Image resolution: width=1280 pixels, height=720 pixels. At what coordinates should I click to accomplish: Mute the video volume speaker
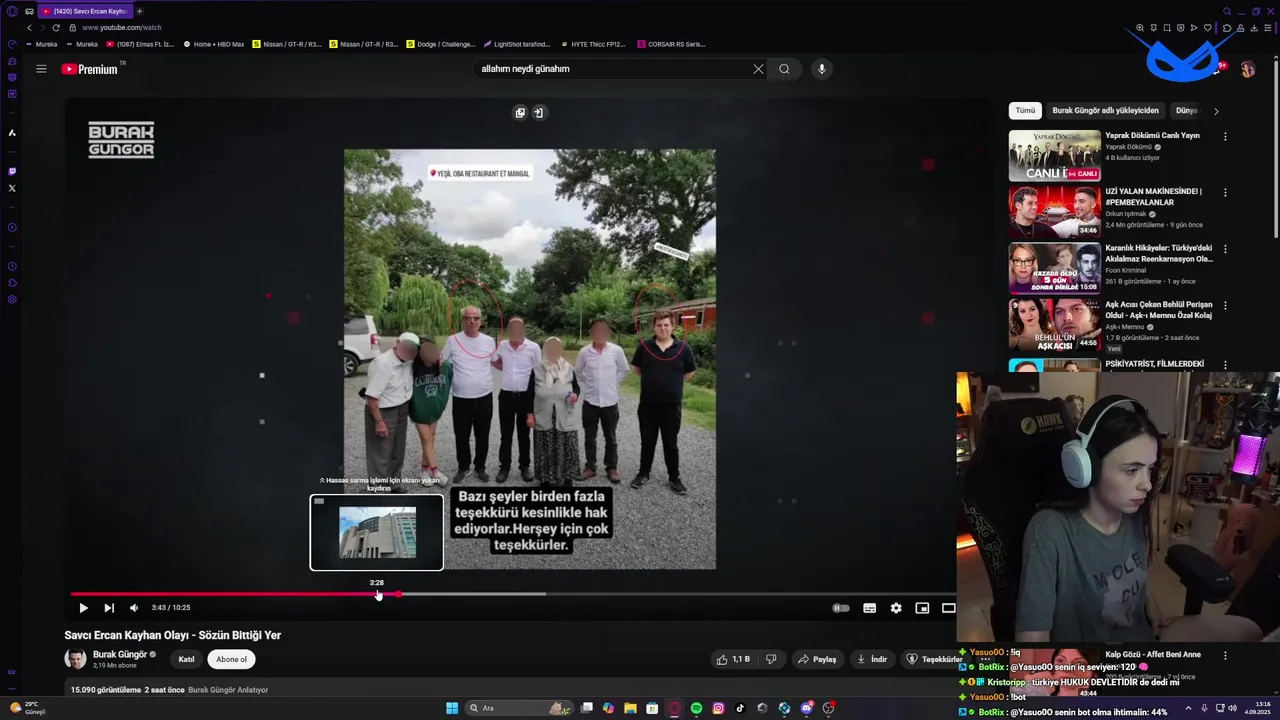[x=134, y=608]
